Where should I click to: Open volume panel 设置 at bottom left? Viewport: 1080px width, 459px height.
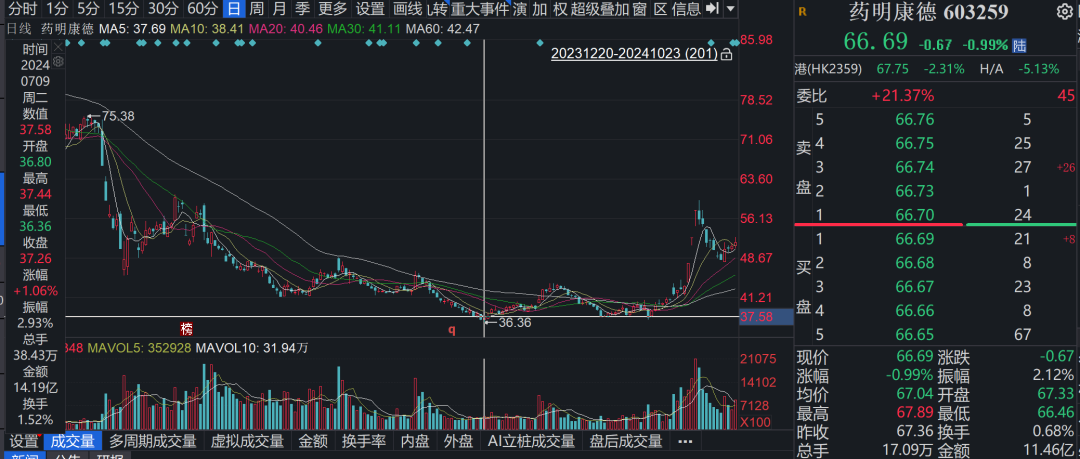pyautogui.click(x=23, y=441)
